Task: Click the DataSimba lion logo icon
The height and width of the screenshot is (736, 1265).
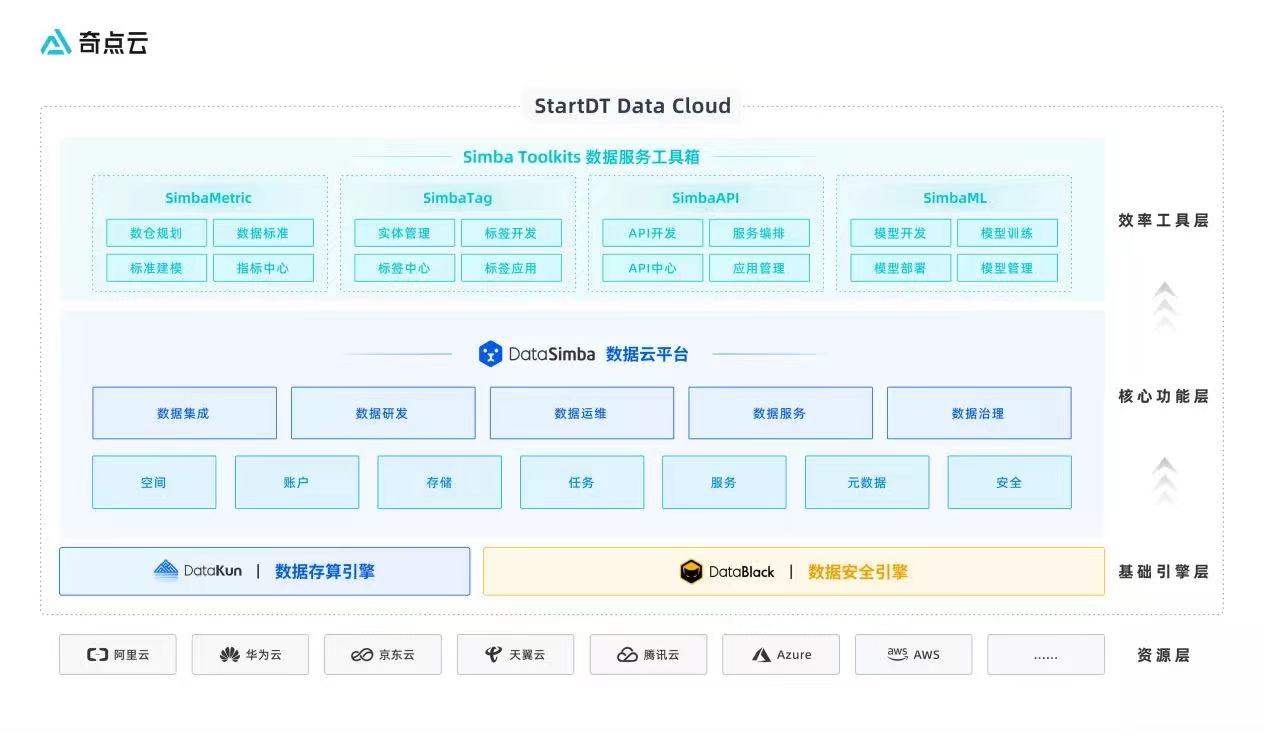Action: point(490,354)
